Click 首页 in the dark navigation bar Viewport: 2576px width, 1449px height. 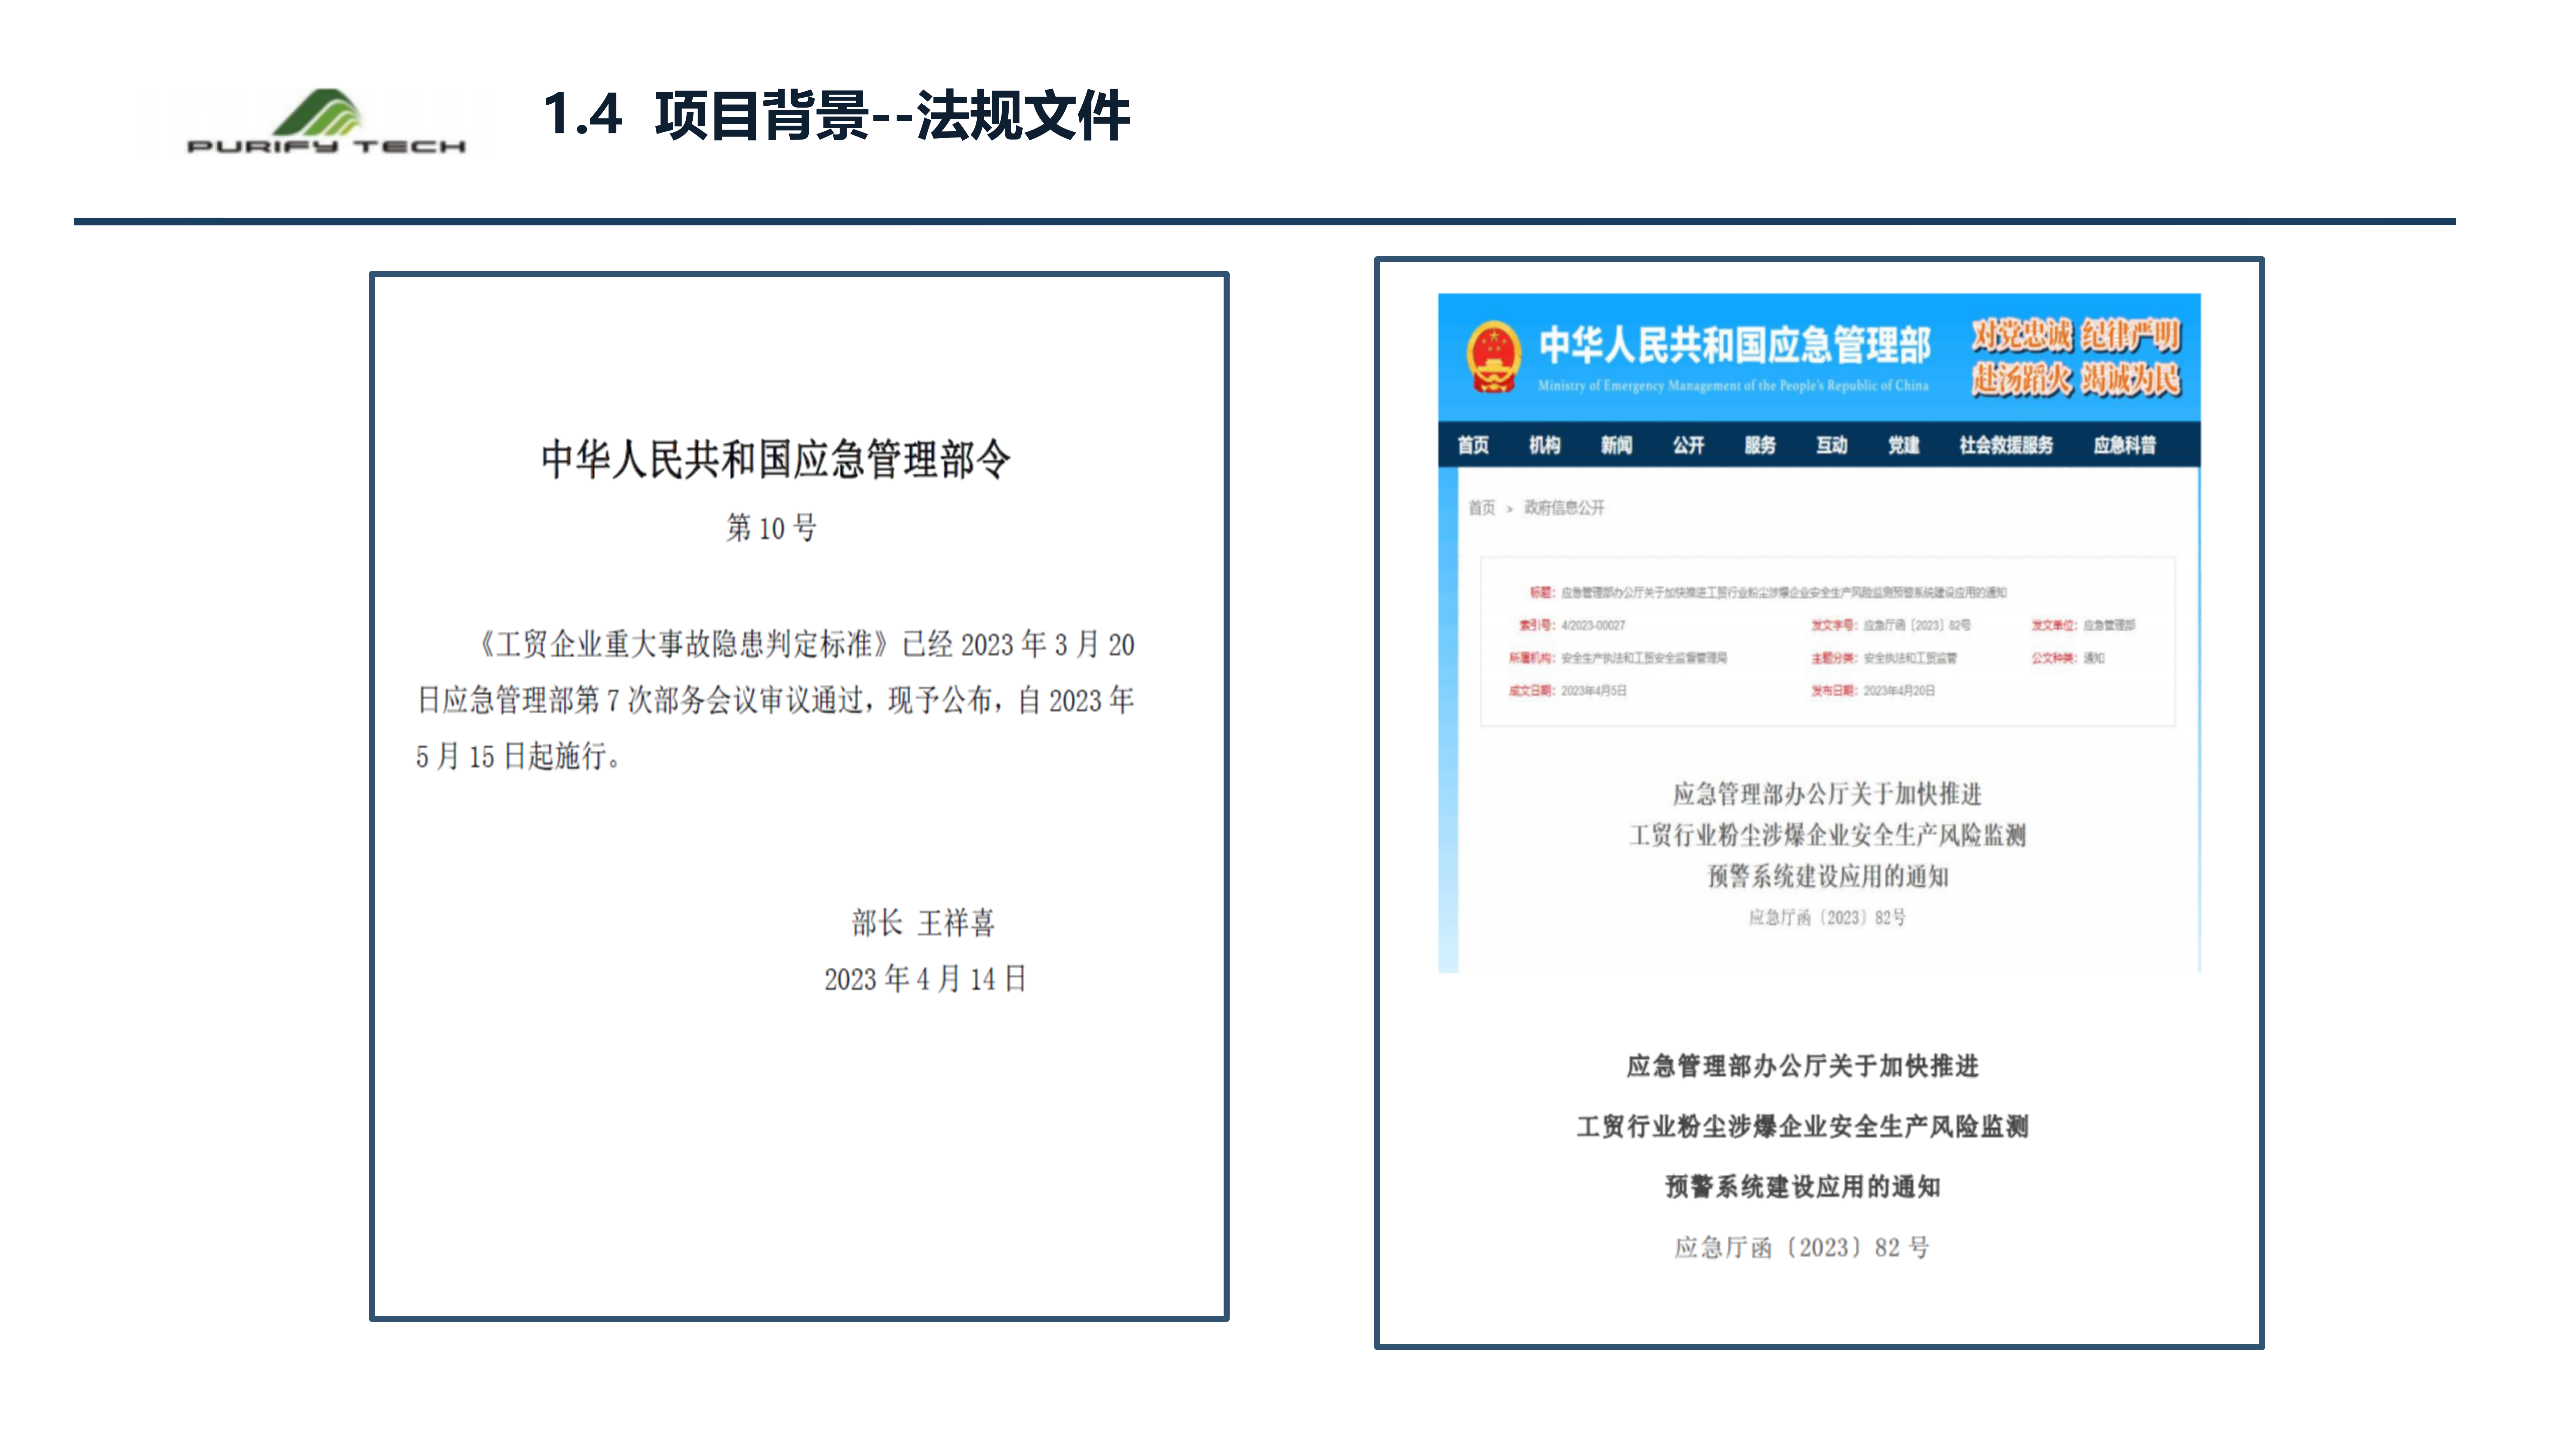pos(1473,445)
